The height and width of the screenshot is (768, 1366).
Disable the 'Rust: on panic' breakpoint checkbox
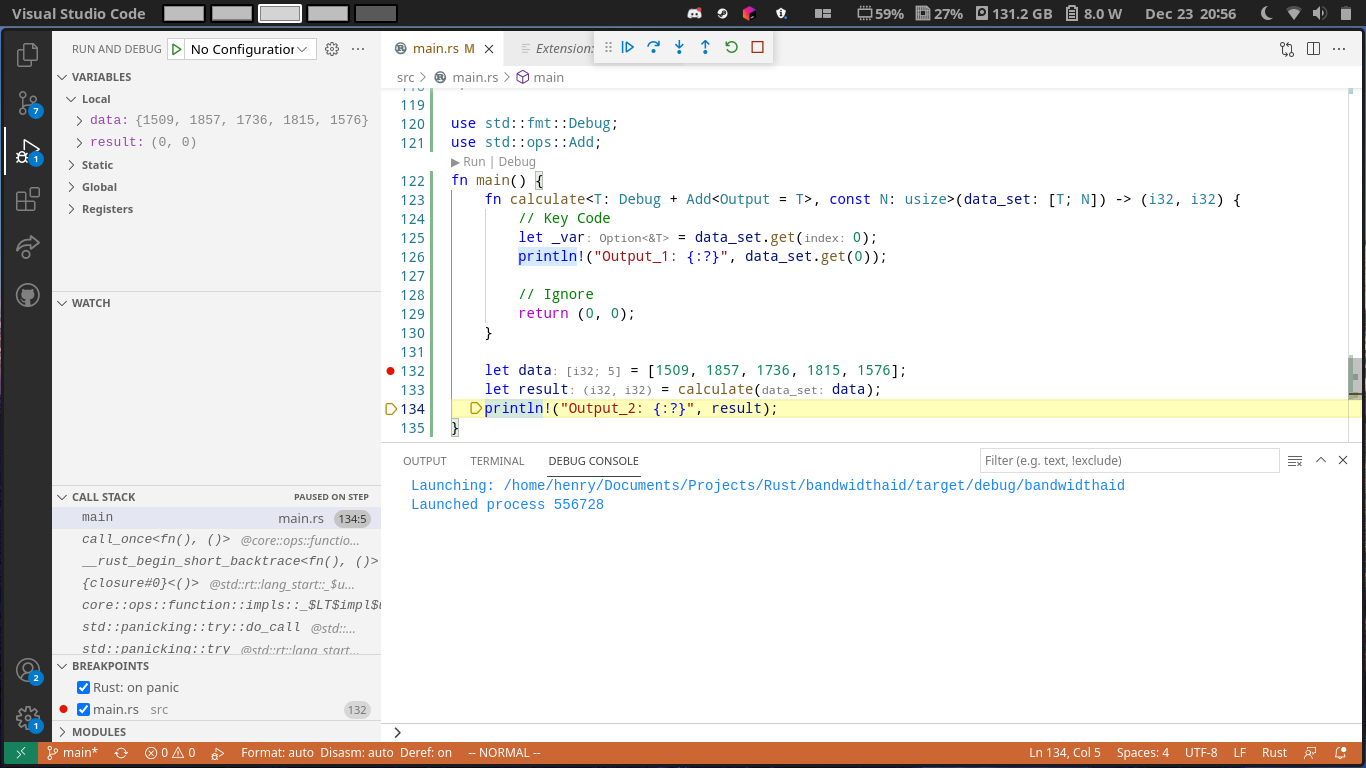[83, 687]
